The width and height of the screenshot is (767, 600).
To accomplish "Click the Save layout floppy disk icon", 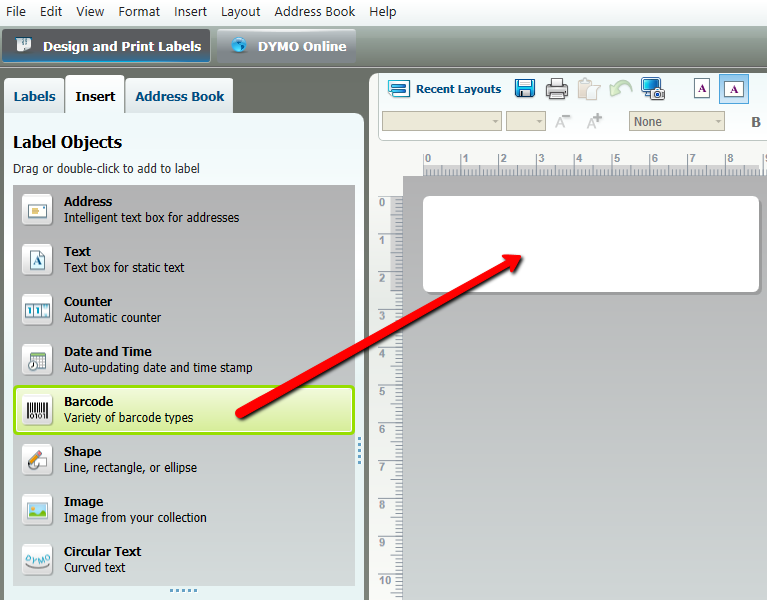I will tap(525, 89).
